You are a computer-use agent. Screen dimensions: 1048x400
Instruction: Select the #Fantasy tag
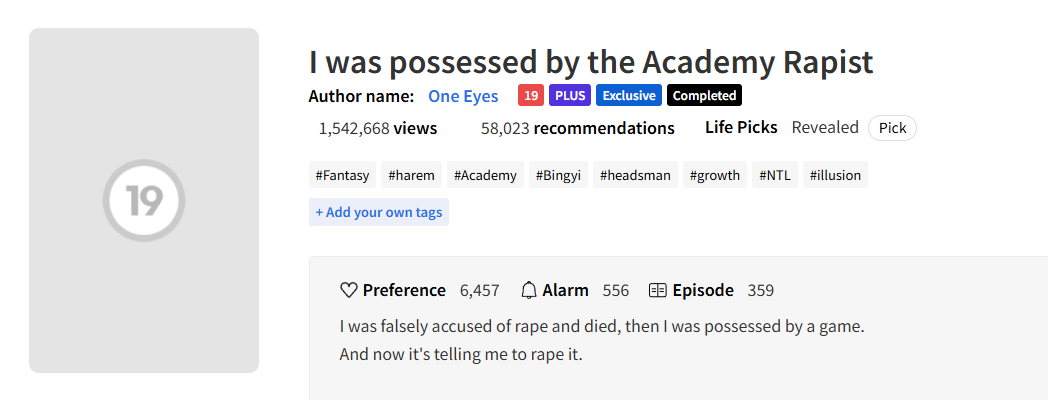pos(342,175)
